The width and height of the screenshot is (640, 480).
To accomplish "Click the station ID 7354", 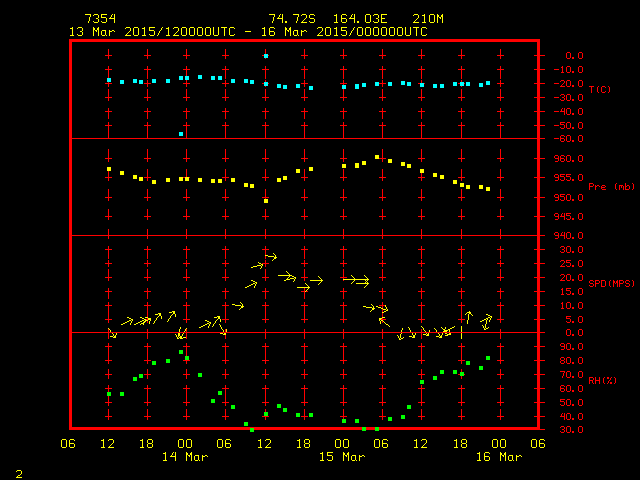I will click(100, 19).
